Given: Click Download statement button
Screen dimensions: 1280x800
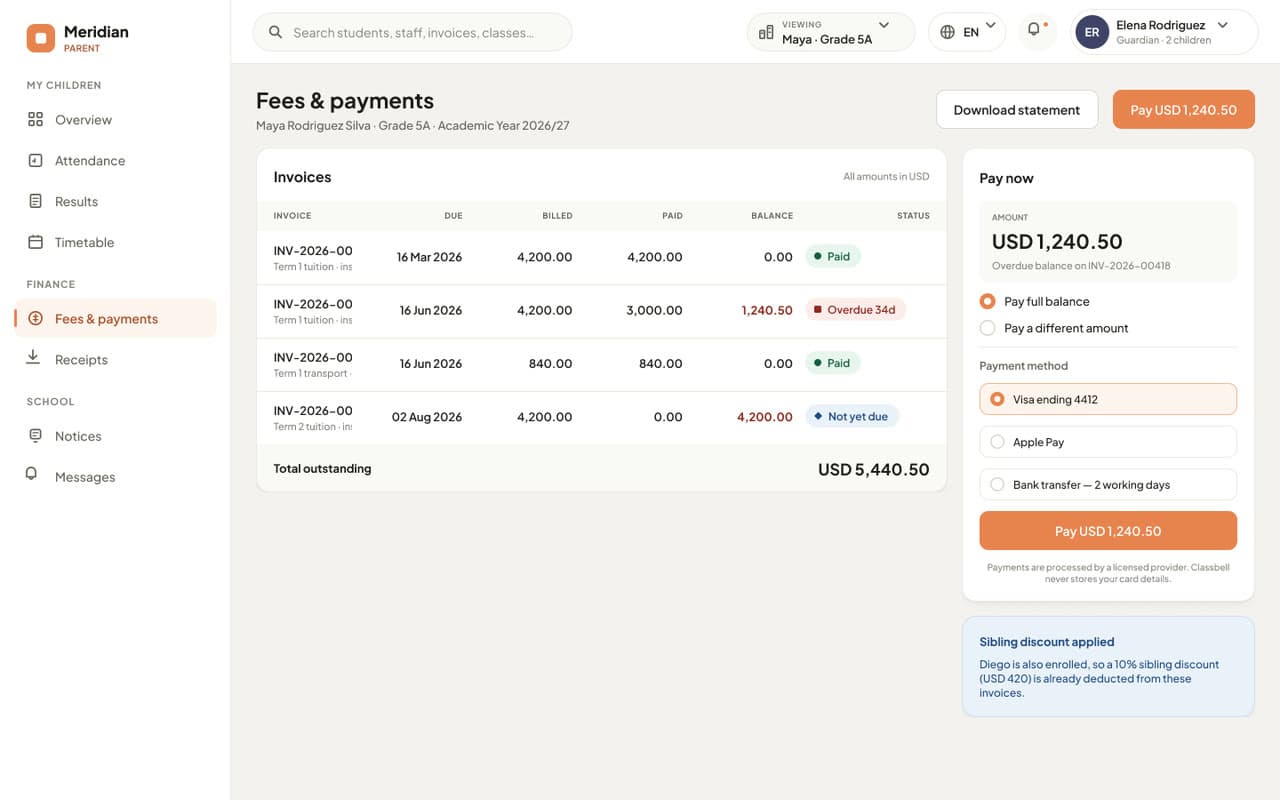Looking at the screenshot, I should click(x=1017, y=110).
